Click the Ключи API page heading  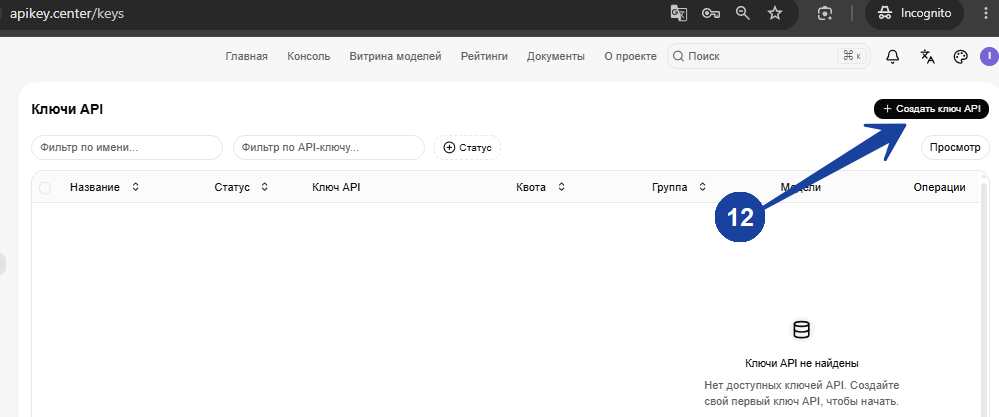67,110
